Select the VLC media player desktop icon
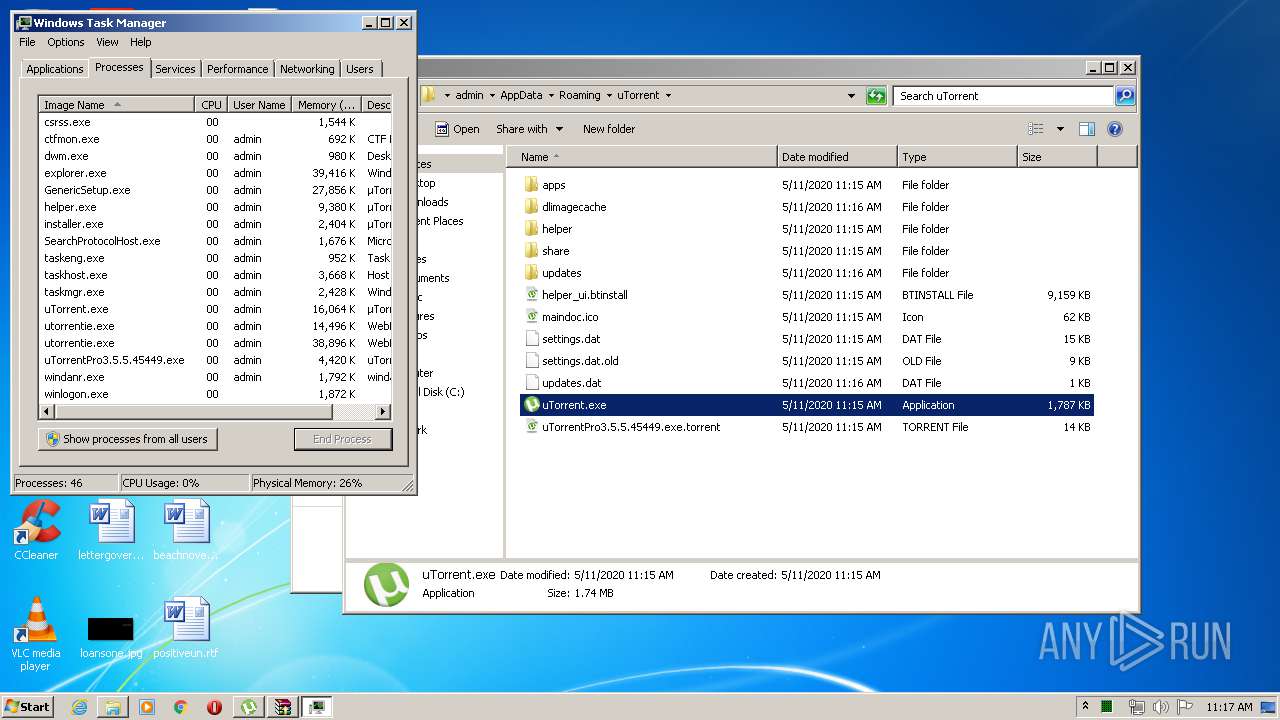The height and width of the screenshot is (720, 1280). click(36, 635)
